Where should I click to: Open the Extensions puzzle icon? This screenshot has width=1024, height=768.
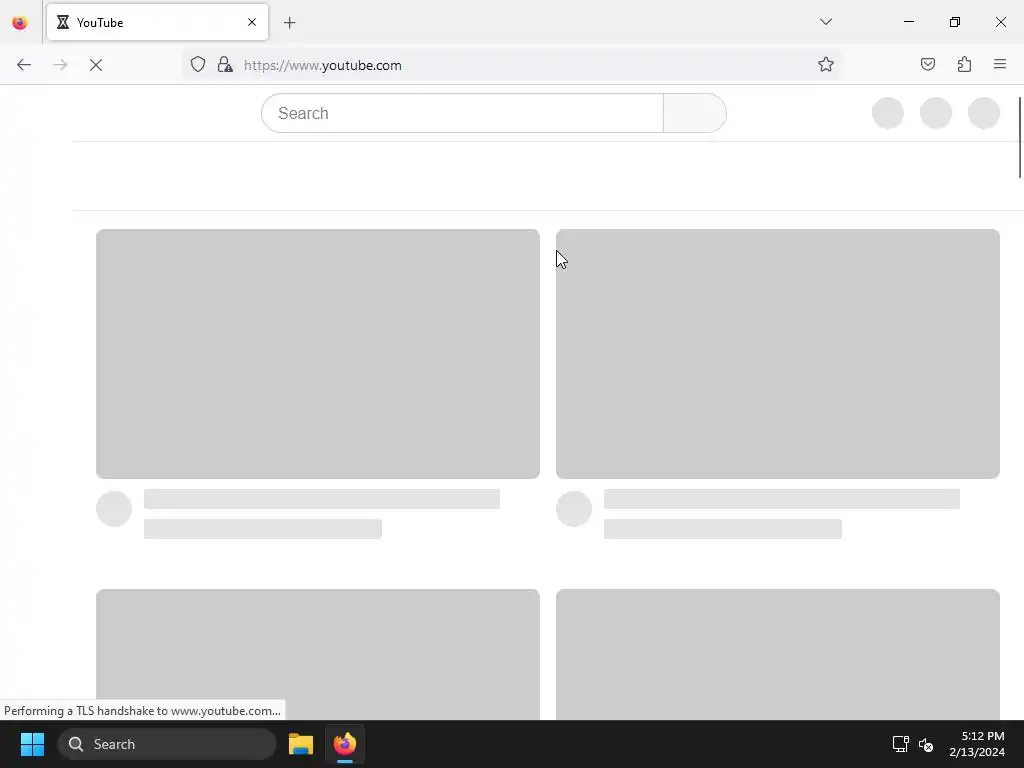(x=965, y=64)
